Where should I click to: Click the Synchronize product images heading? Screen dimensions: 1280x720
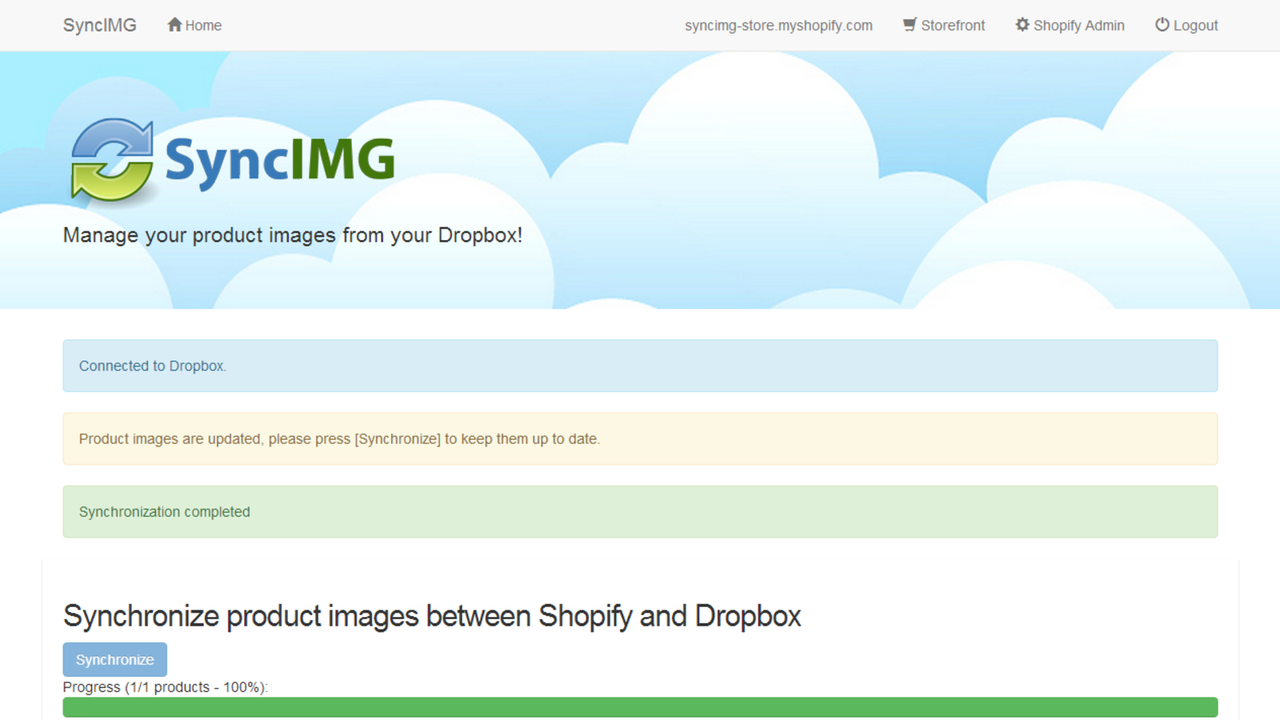(x=432, y=616)
